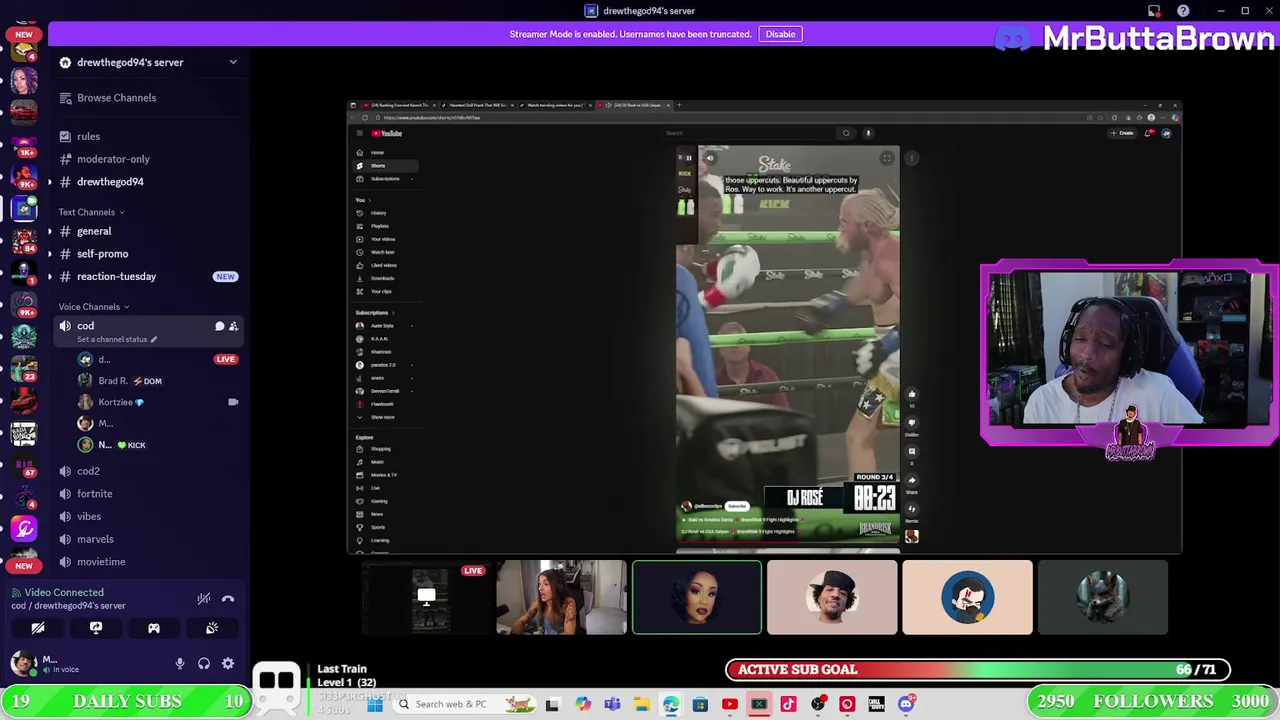This screenshot has height=720, width=1280.
Task: Like the YouTube short
Action: 911,394
